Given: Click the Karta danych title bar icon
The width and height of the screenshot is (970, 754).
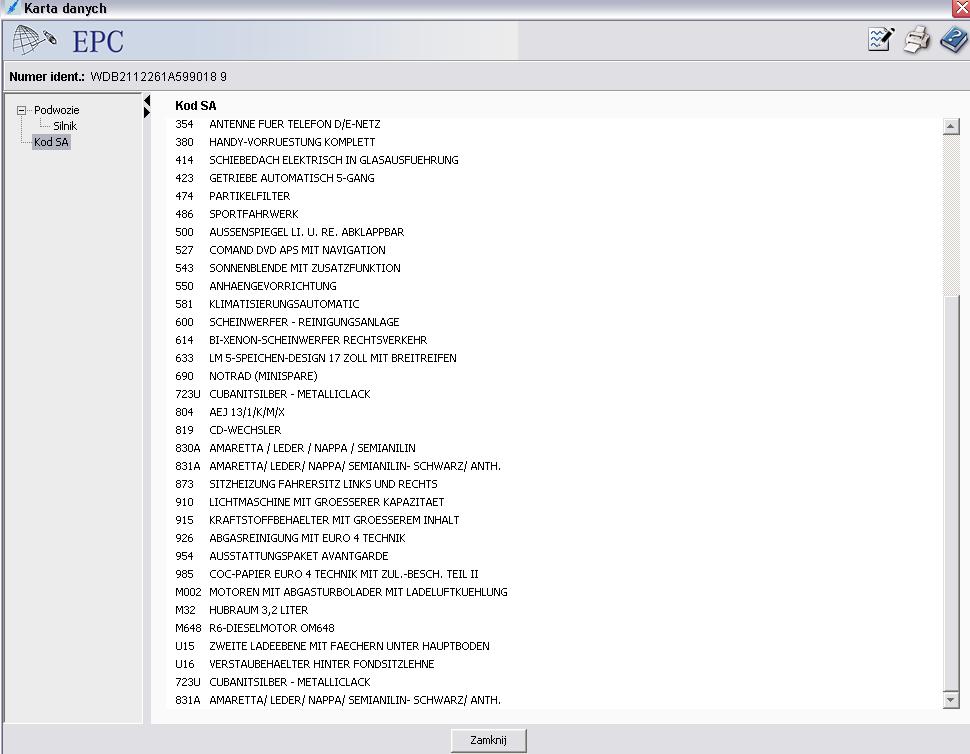Looking at the screenshot, I should (11, 8).
